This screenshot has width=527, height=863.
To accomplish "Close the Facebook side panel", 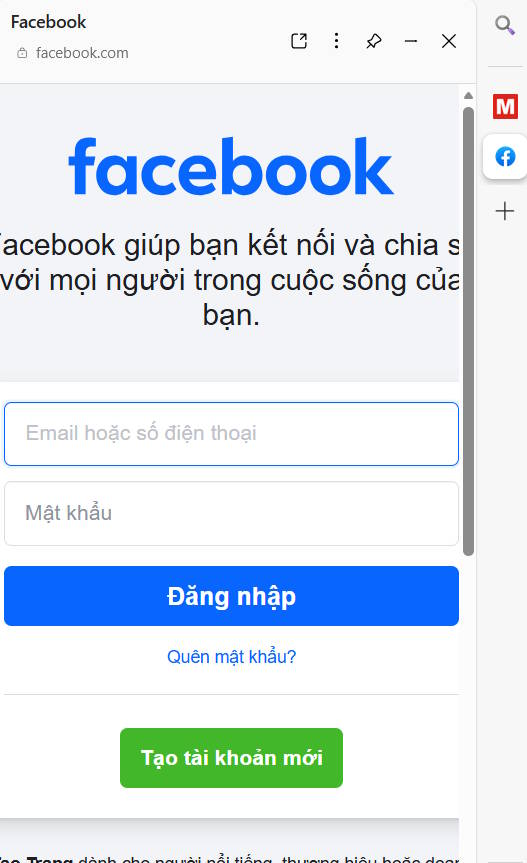I will (x=449, y=41).
